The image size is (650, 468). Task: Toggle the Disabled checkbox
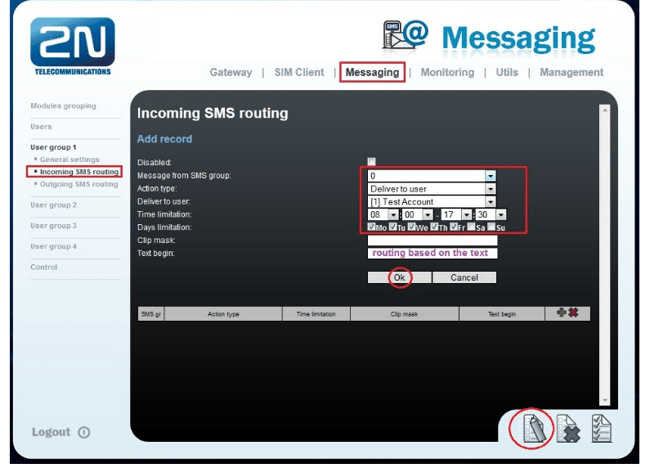(371, 162)
